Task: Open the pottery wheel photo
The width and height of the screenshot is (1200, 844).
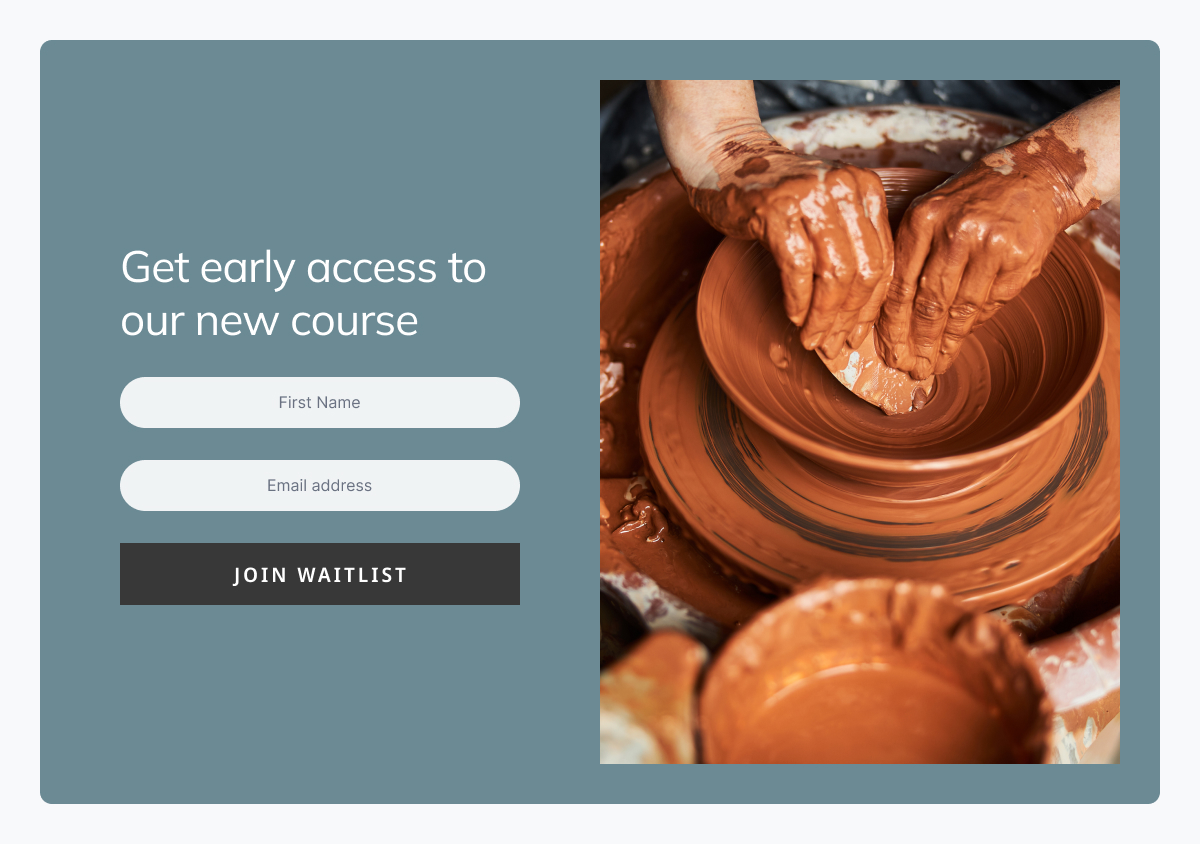Action: click(860, 422)
